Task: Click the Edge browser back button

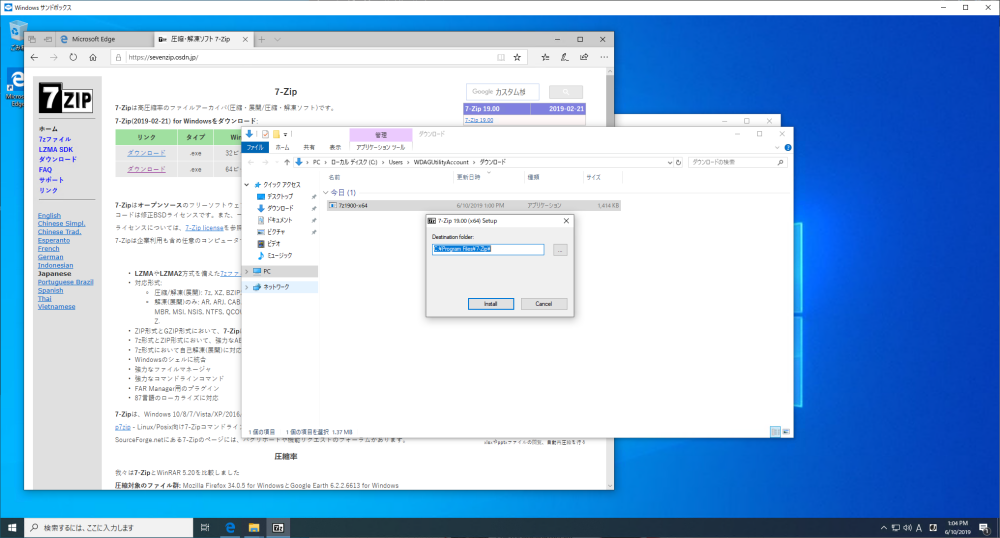Action: click(x=34, y=57)
